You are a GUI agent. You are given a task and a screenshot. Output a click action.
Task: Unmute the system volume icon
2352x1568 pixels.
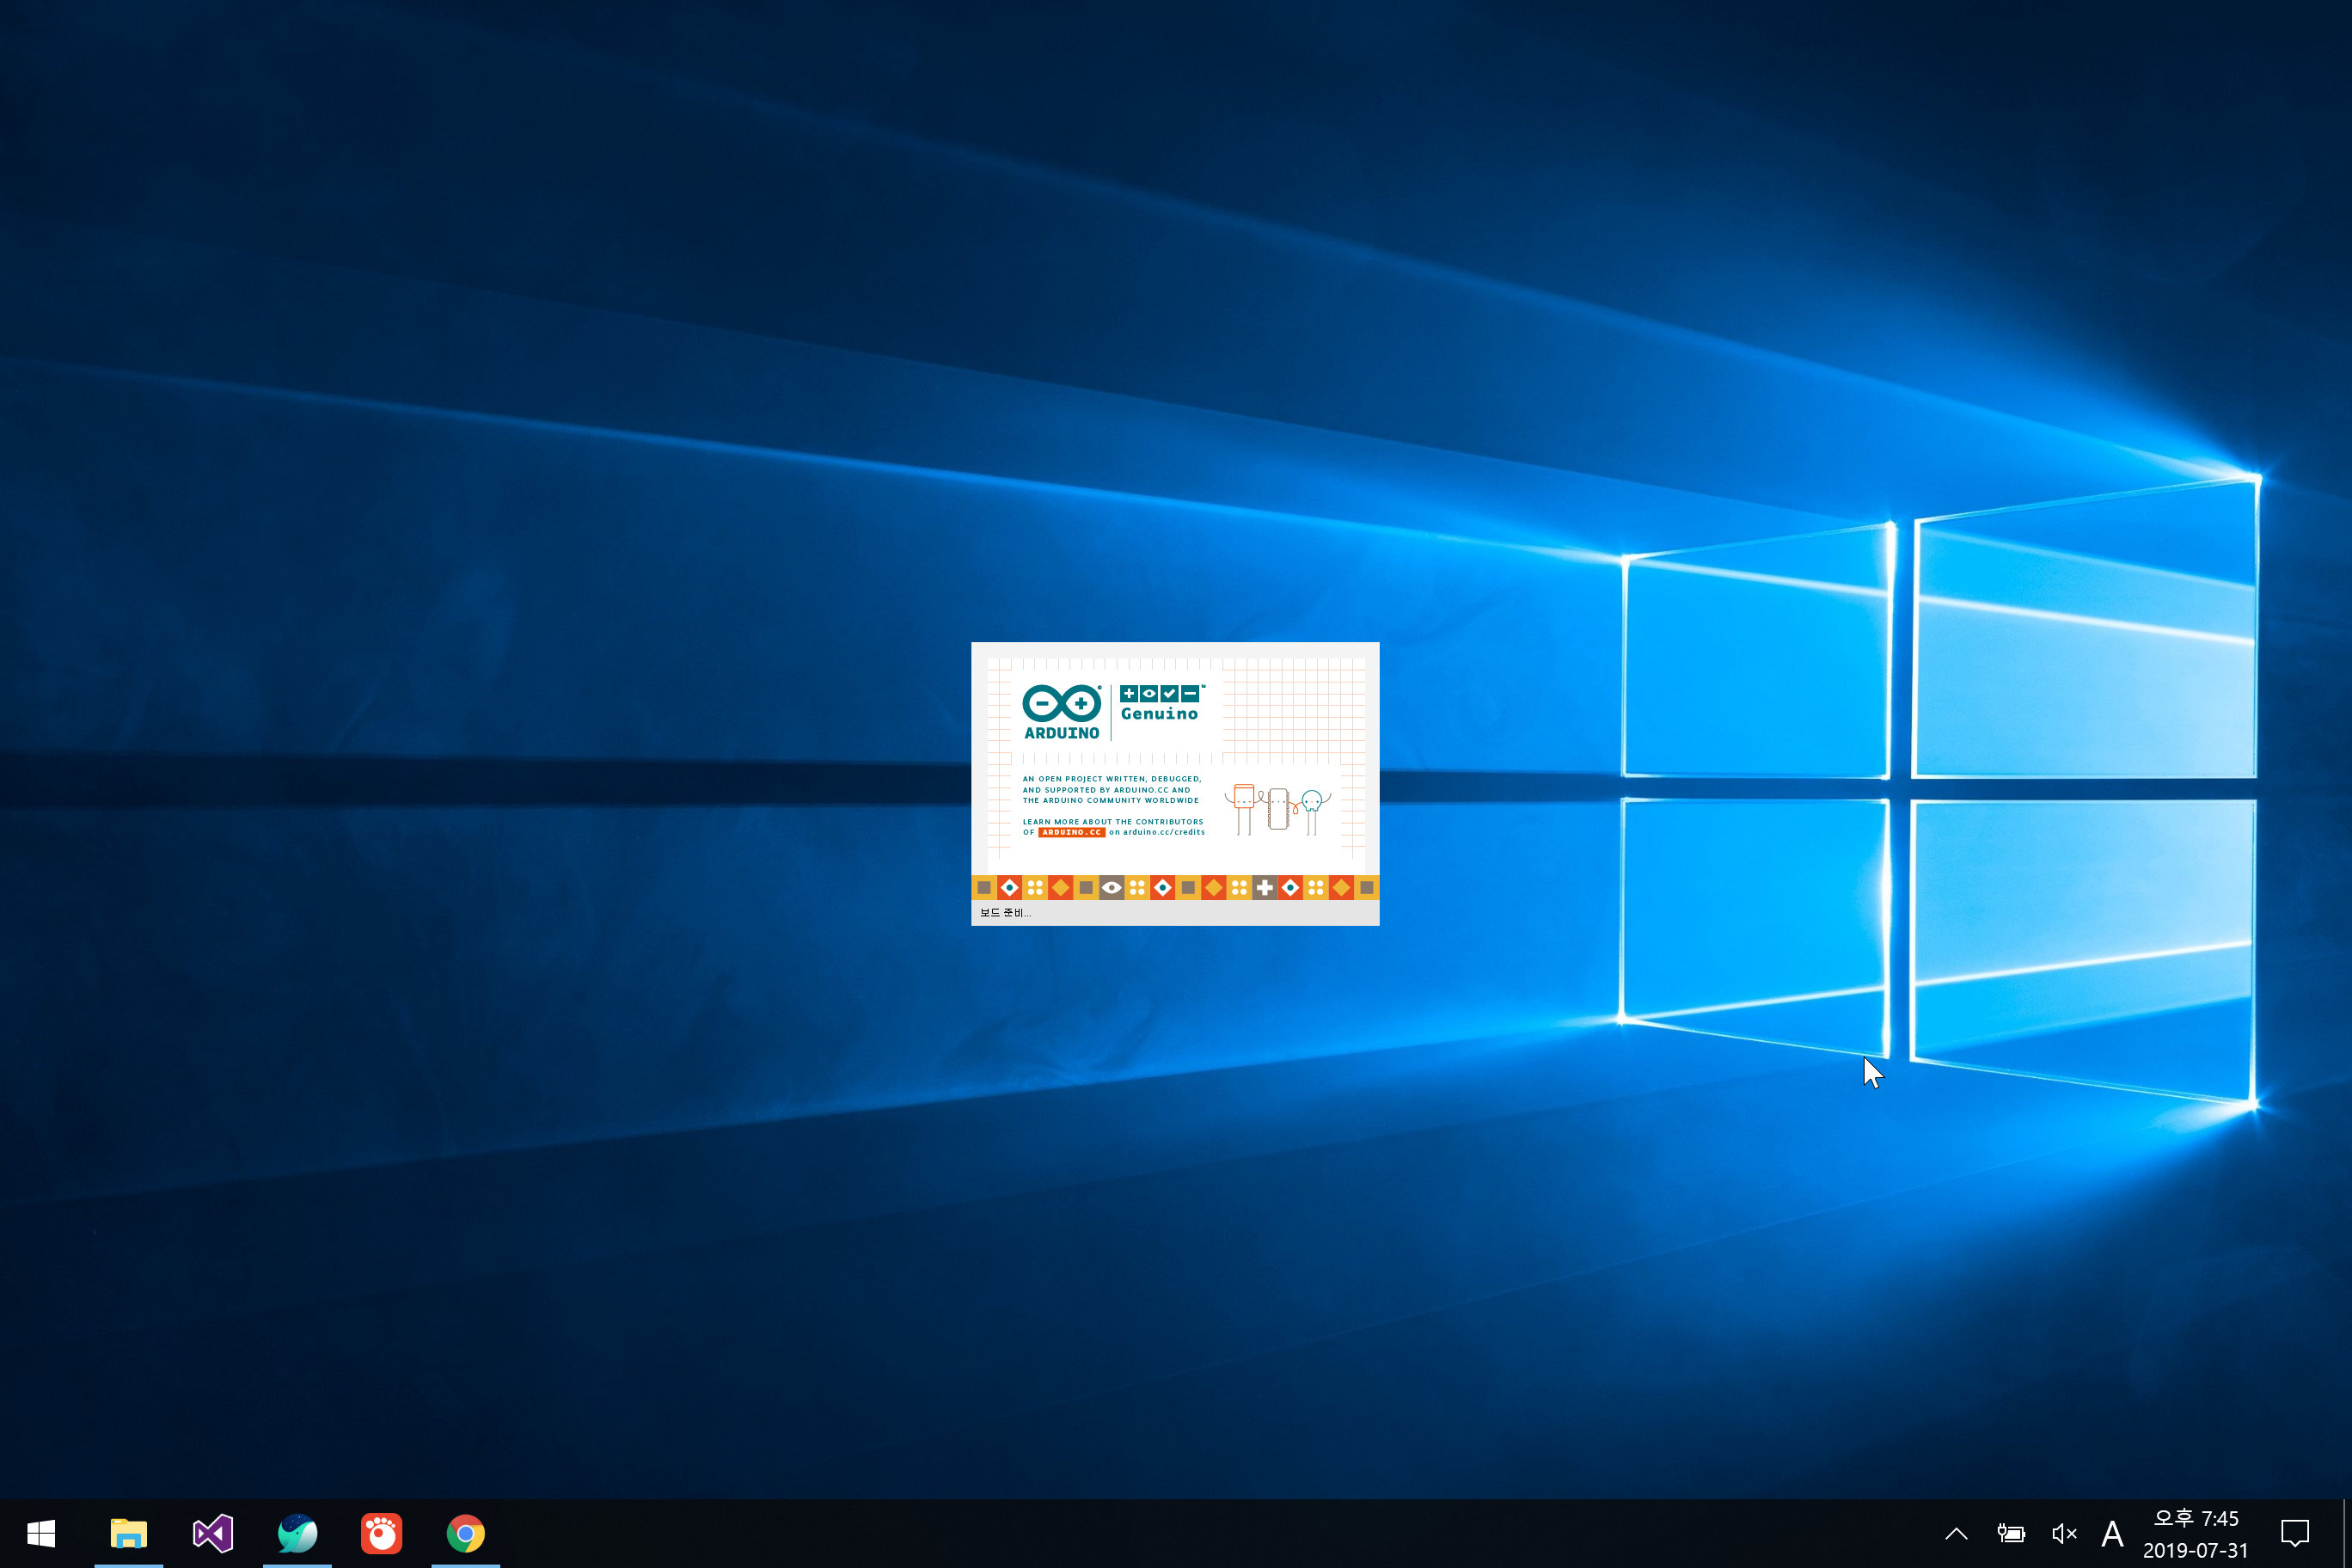tap(2064, 1533)
